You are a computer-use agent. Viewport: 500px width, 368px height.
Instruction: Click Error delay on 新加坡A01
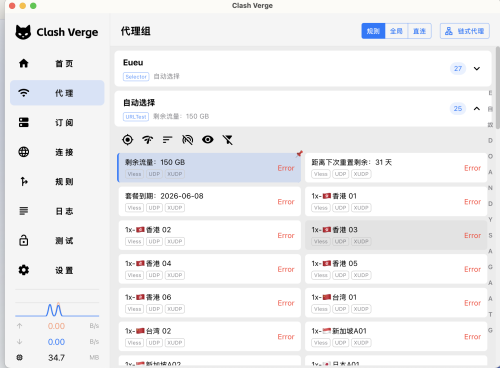tap(472, 337)
